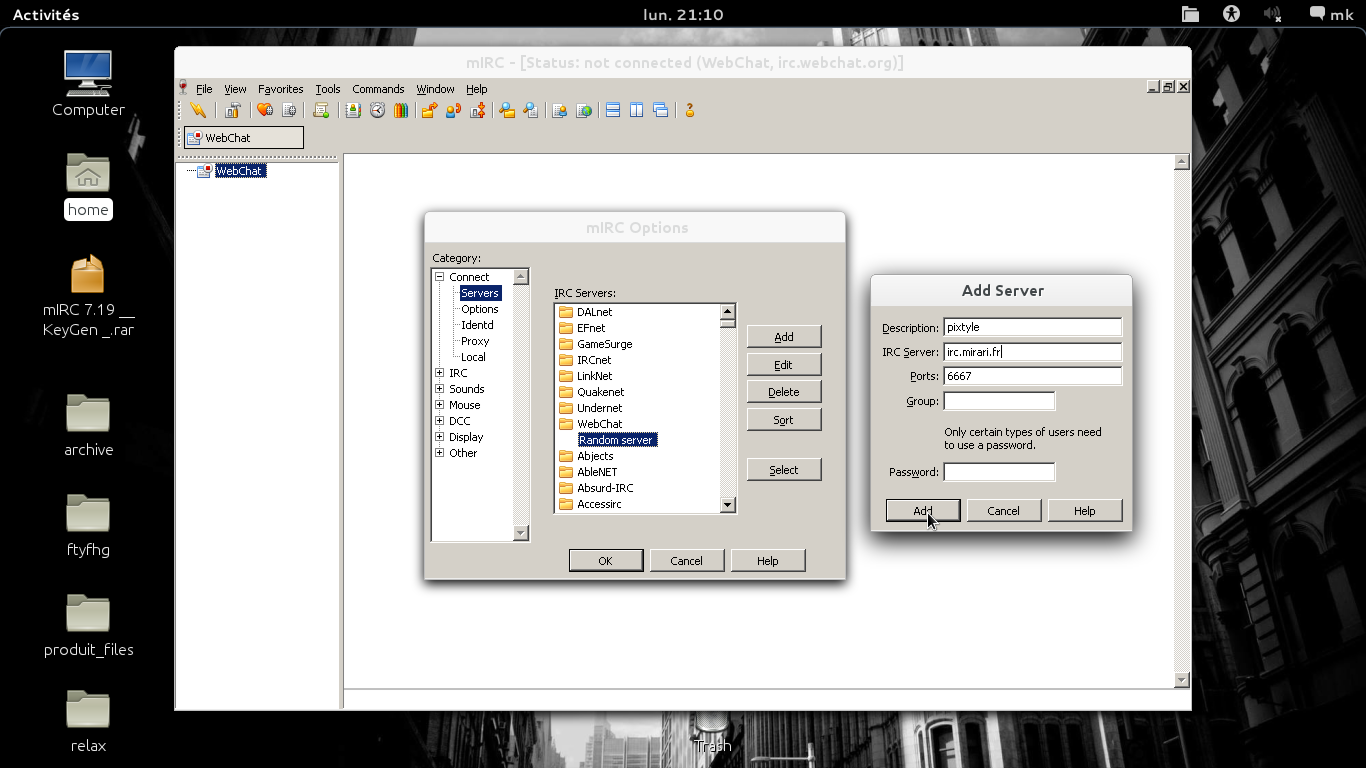The image size is (1366, 768).
Task: Select the Identd item under Connect
Action: click(x=477, y=325)
